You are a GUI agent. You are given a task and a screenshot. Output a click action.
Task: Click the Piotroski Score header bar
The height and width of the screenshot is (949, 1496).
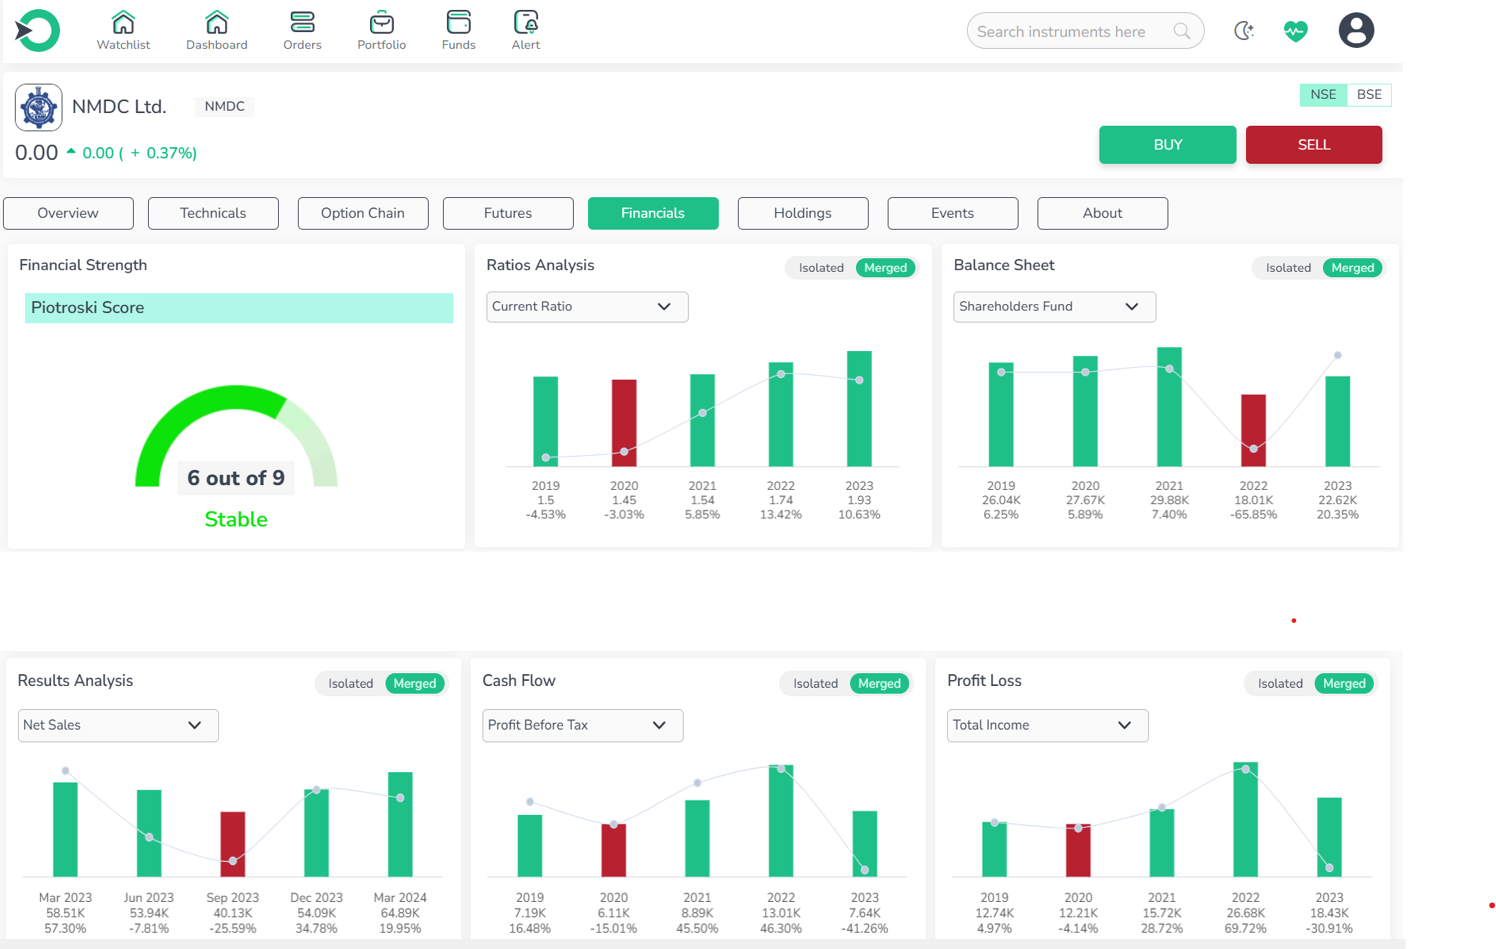[x=239, y=308]
